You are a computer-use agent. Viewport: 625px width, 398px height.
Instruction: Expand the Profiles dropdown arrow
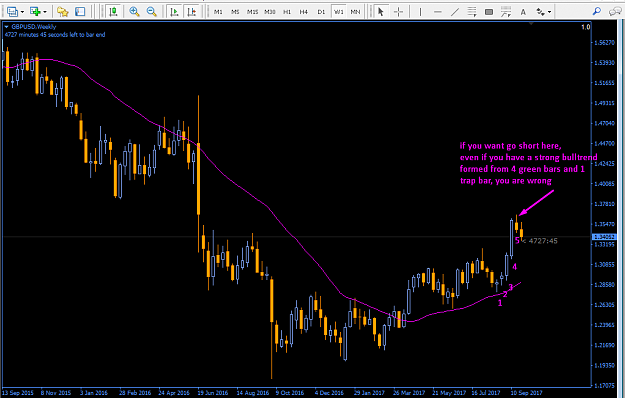tap(22, 12)
